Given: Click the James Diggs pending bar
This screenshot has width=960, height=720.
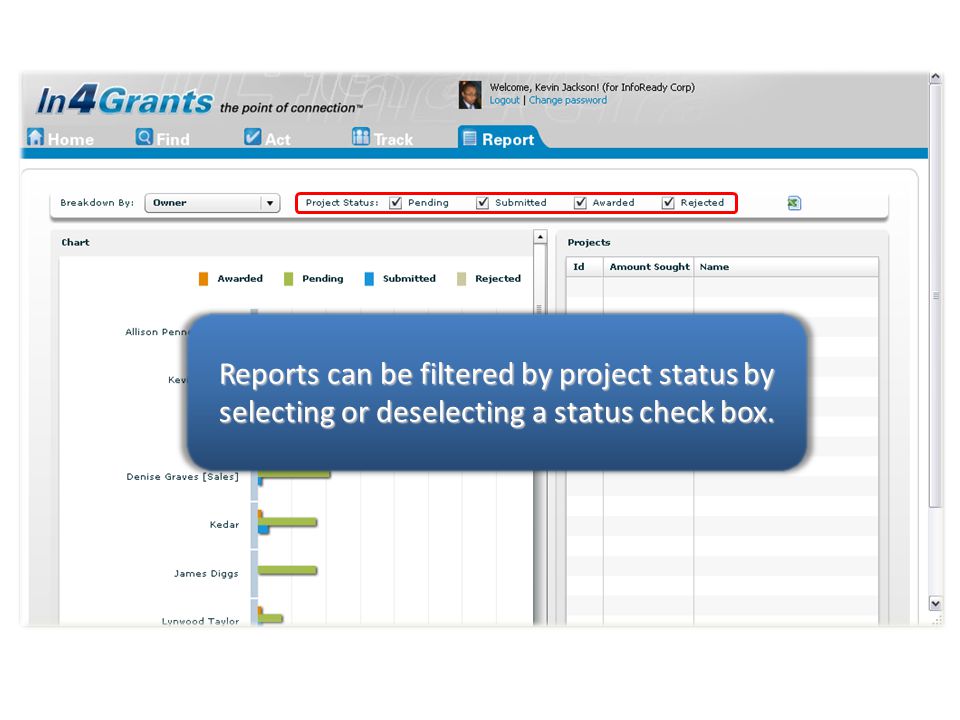Looking at the screenshot, I should (x=287, y=571).
